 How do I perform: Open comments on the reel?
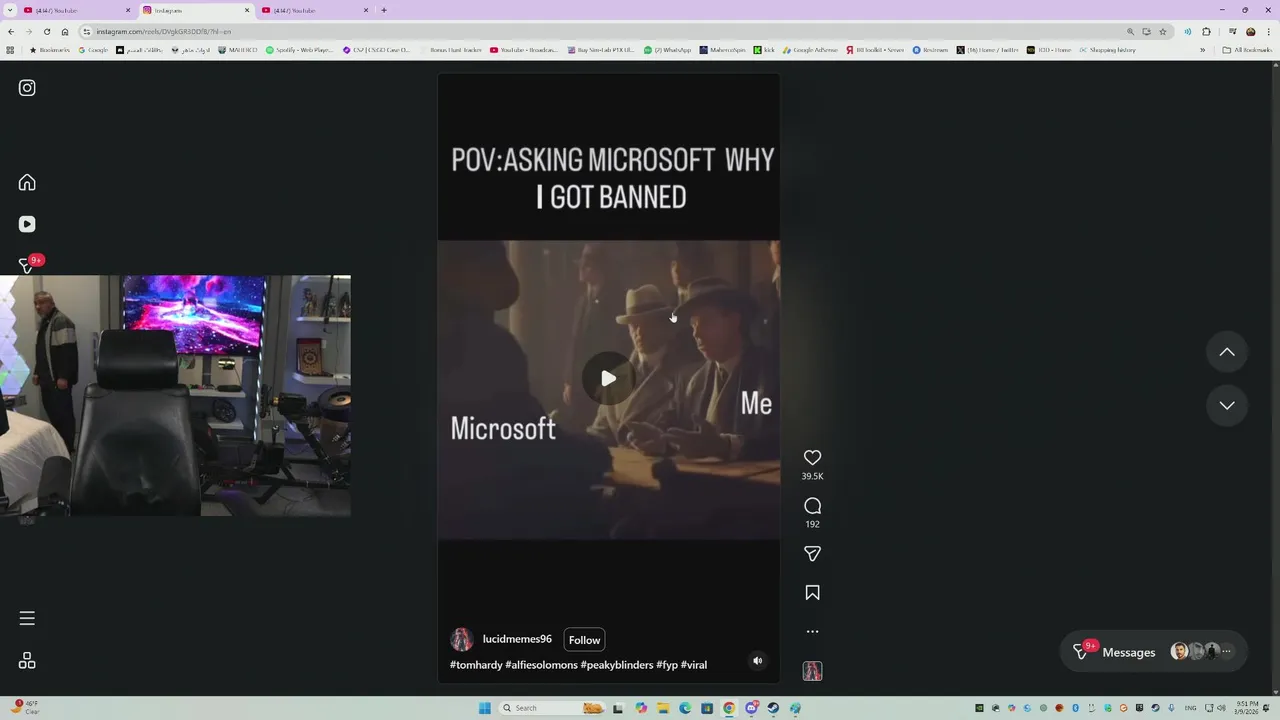[x=812, y=506]
